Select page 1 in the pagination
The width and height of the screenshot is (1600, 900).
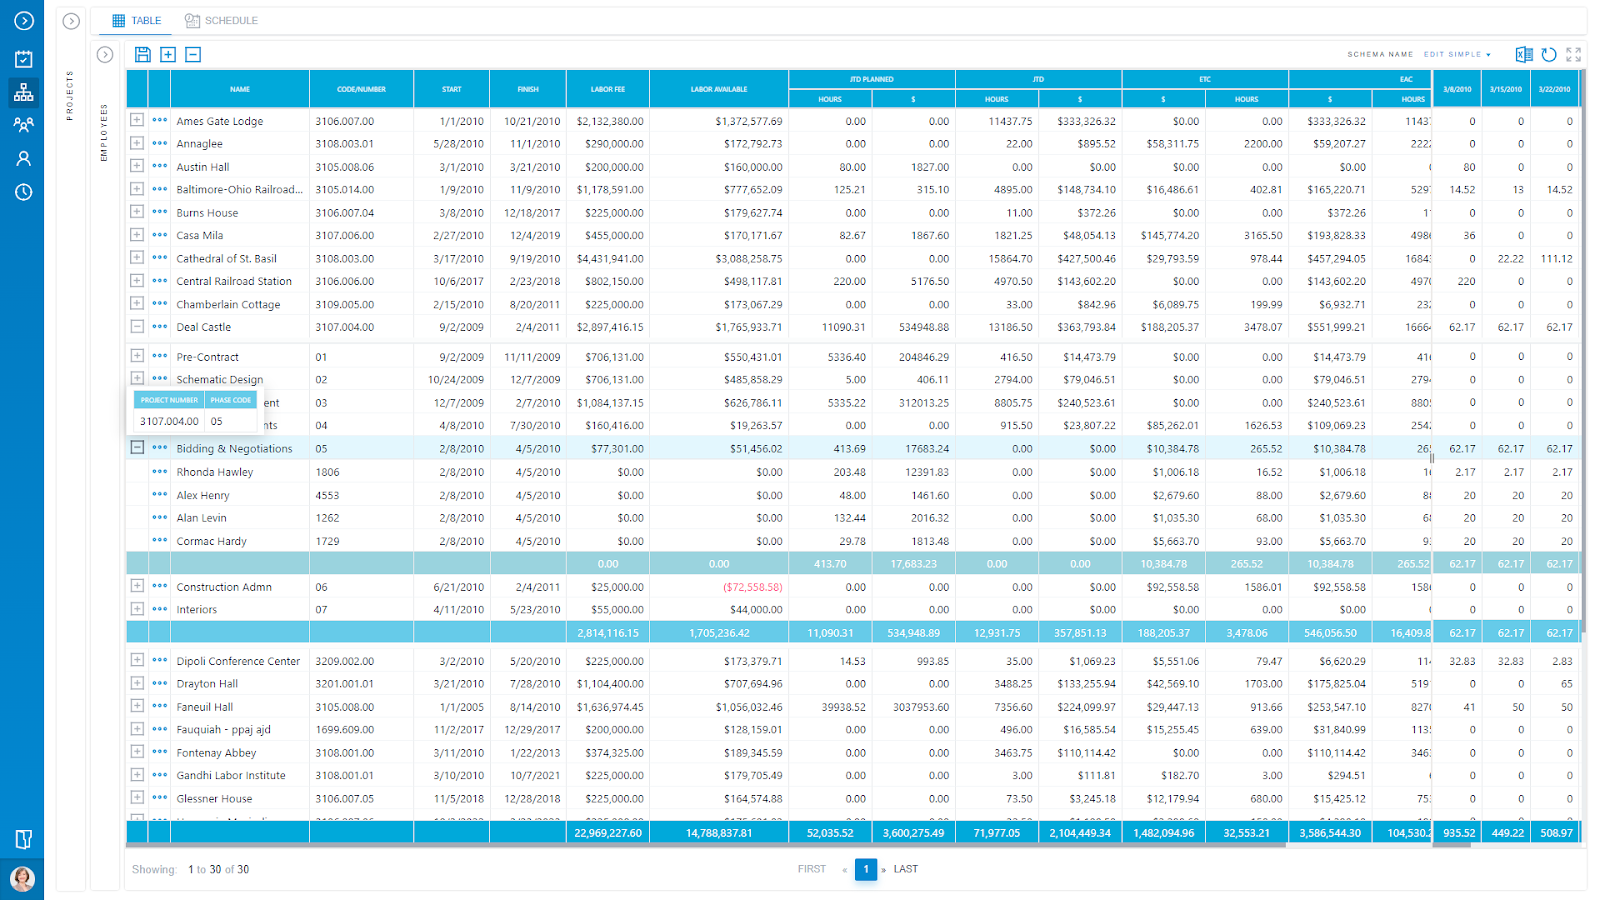866,870
